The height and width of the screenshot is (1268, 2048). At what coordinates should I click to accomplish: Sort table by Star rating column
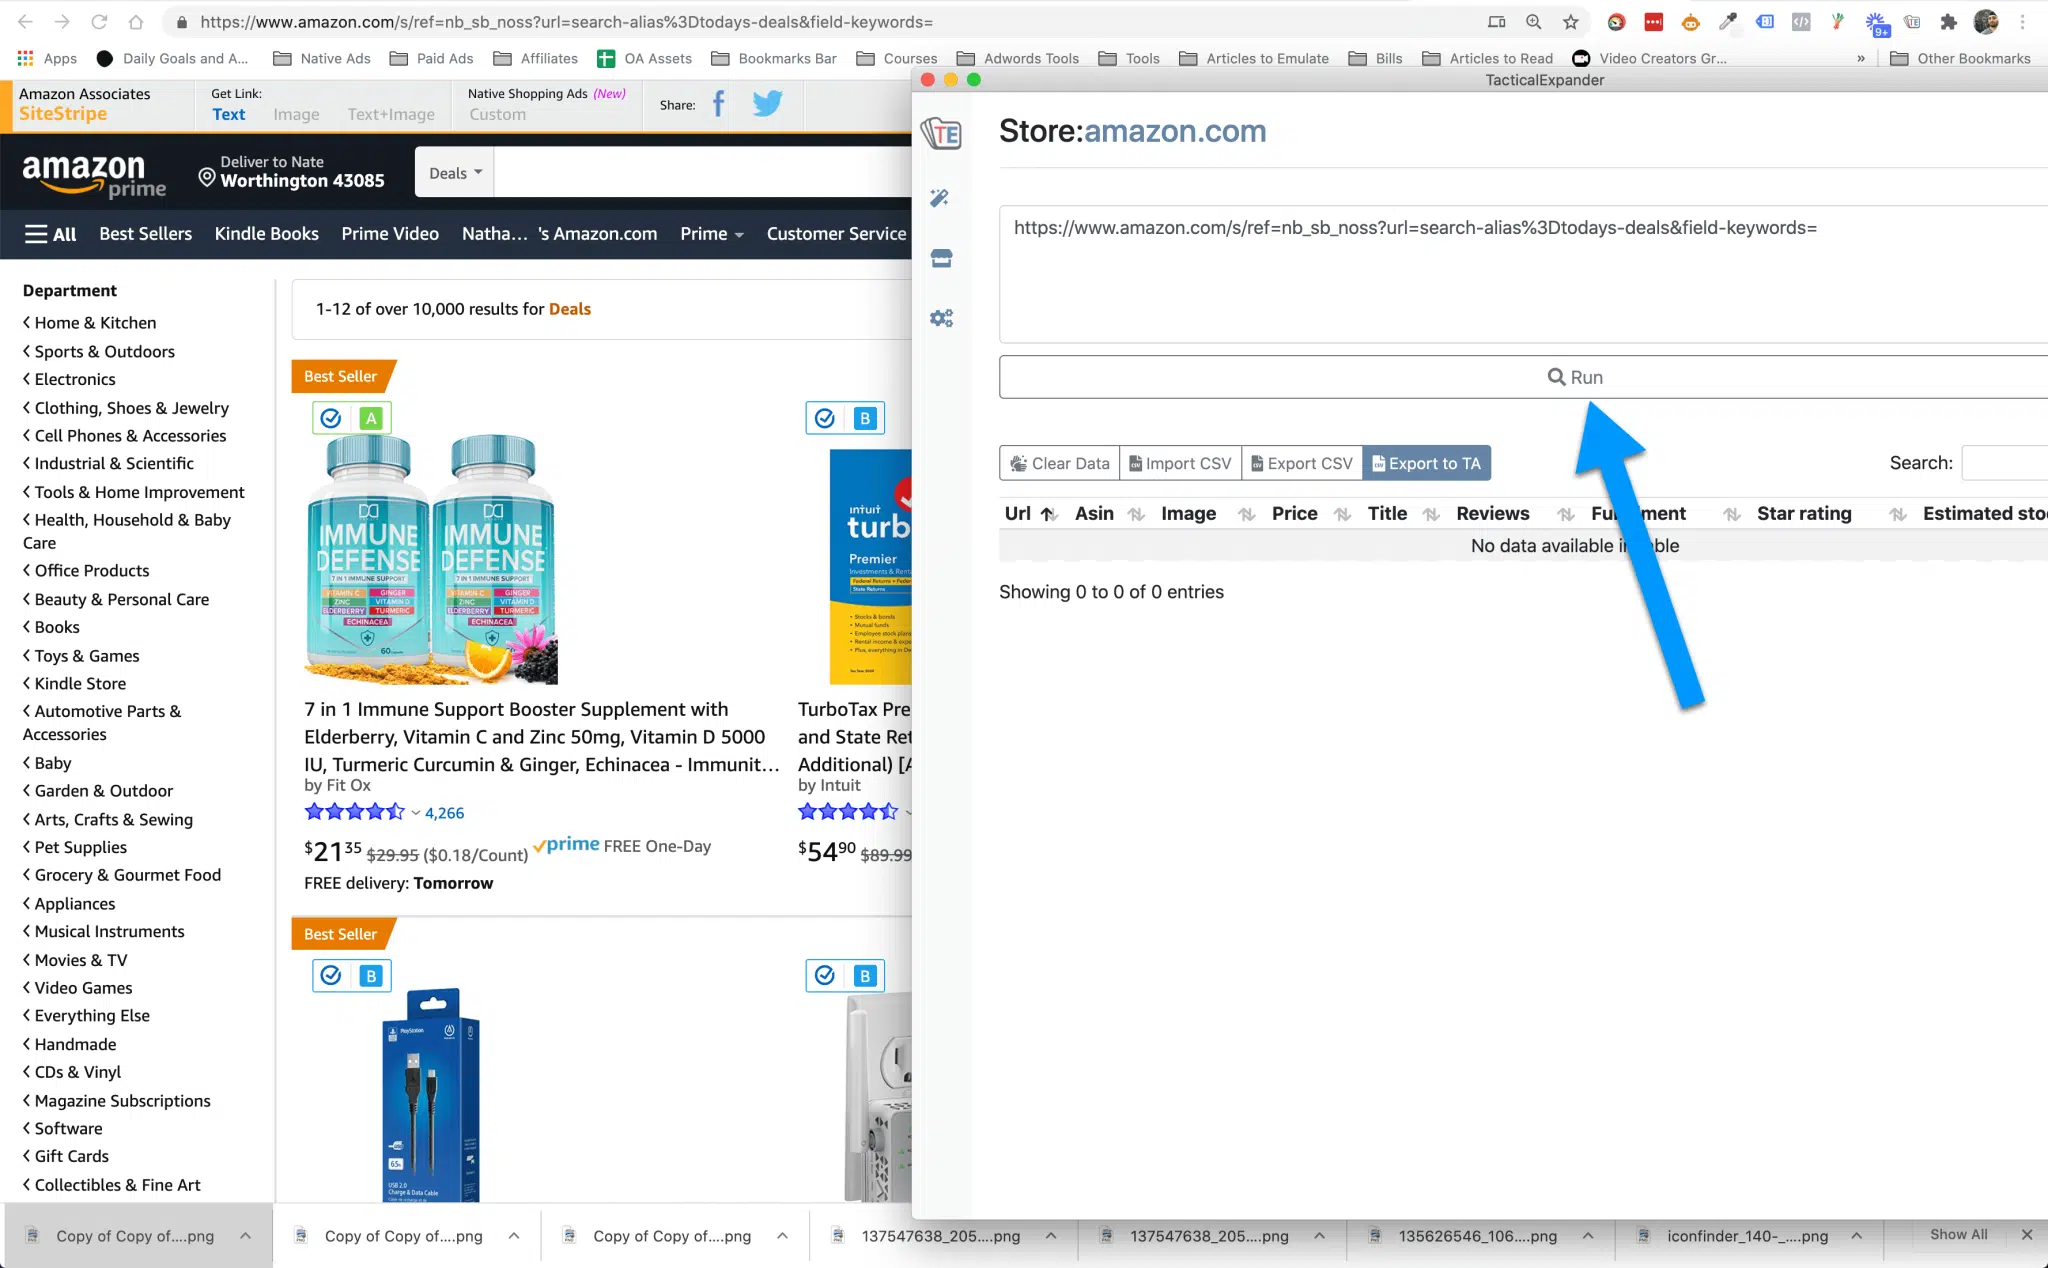[1832, 514]
